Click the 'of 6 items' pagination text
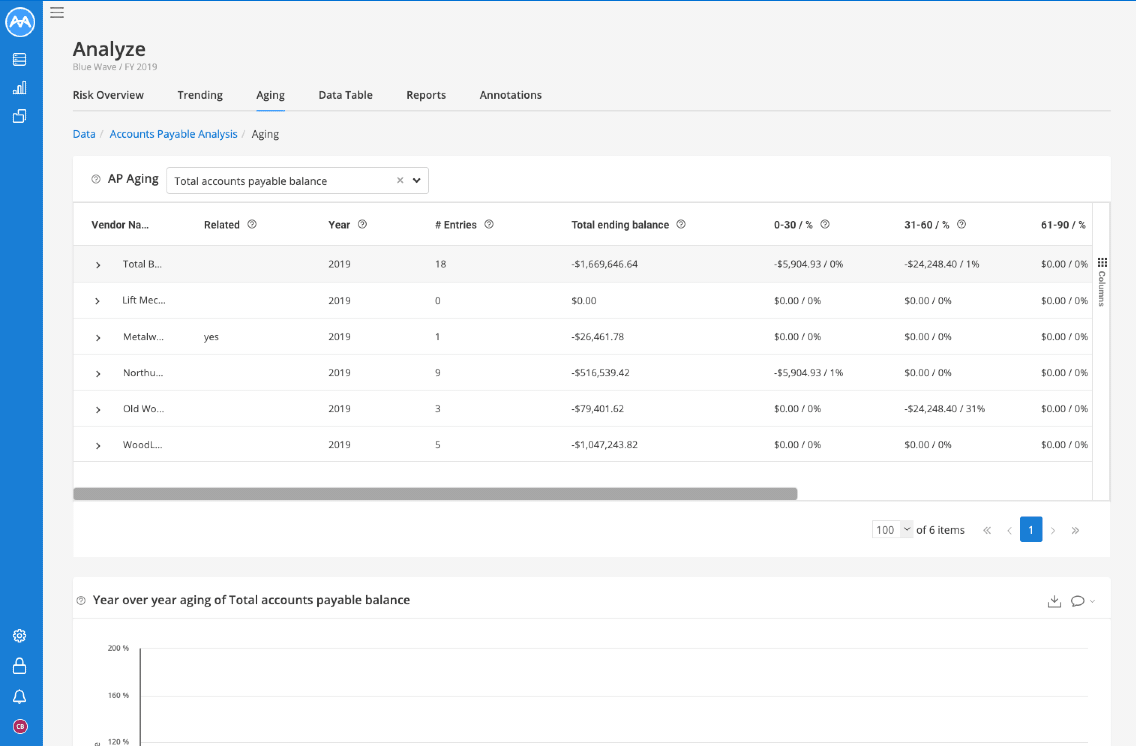The image size is (1136, 746). click(940, 530)
